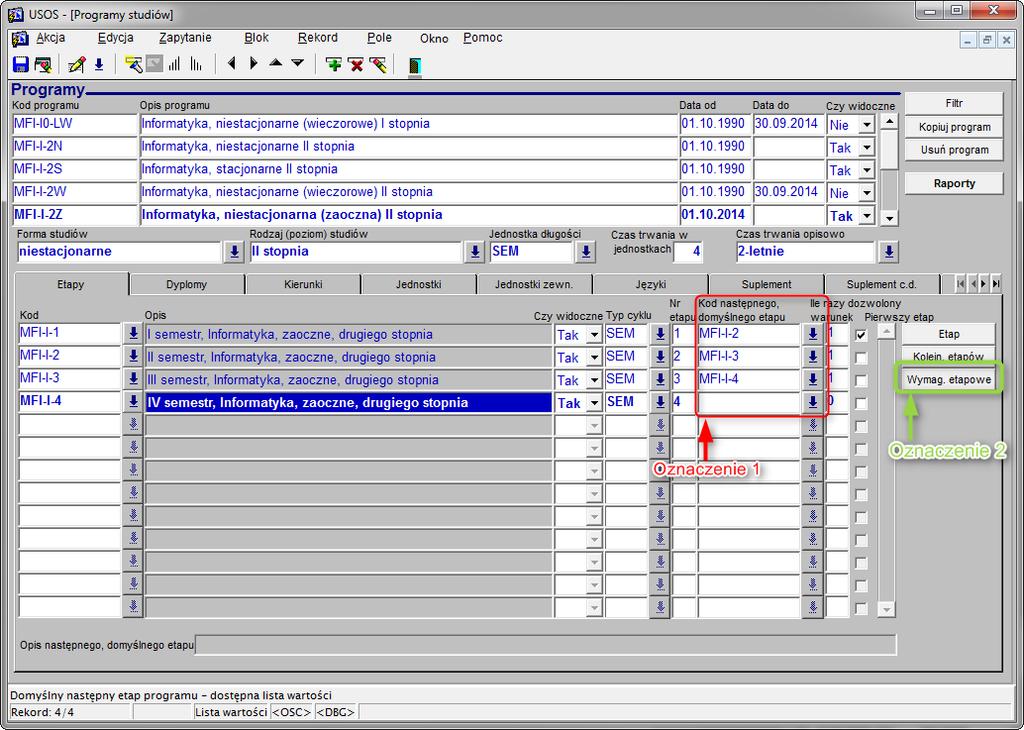Check Pierwszy etap for stage MFI-I-4
The height and width of the screenshot is (730, 1024).
861,404
